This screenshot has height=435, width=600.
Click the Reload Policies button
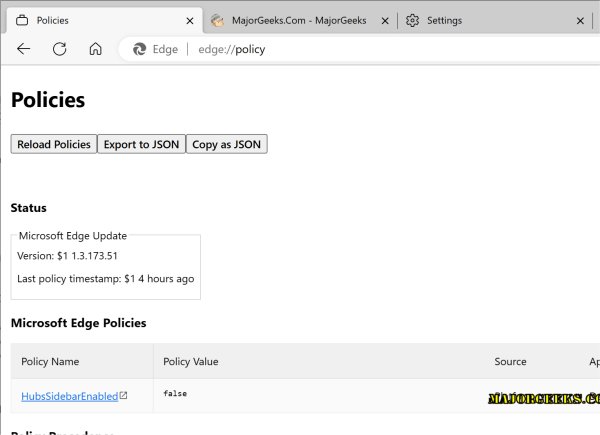(54, 144)
